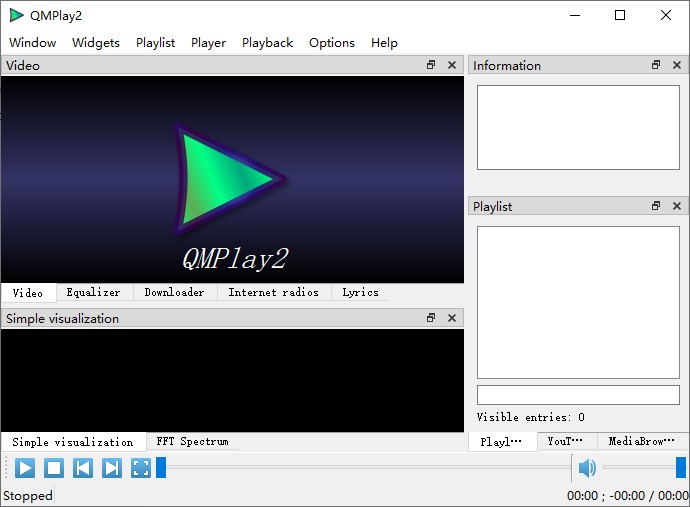This screenshot has width=690, height=507.
Task: Select the Internet radios tab
Action: [x=273, y=293]
